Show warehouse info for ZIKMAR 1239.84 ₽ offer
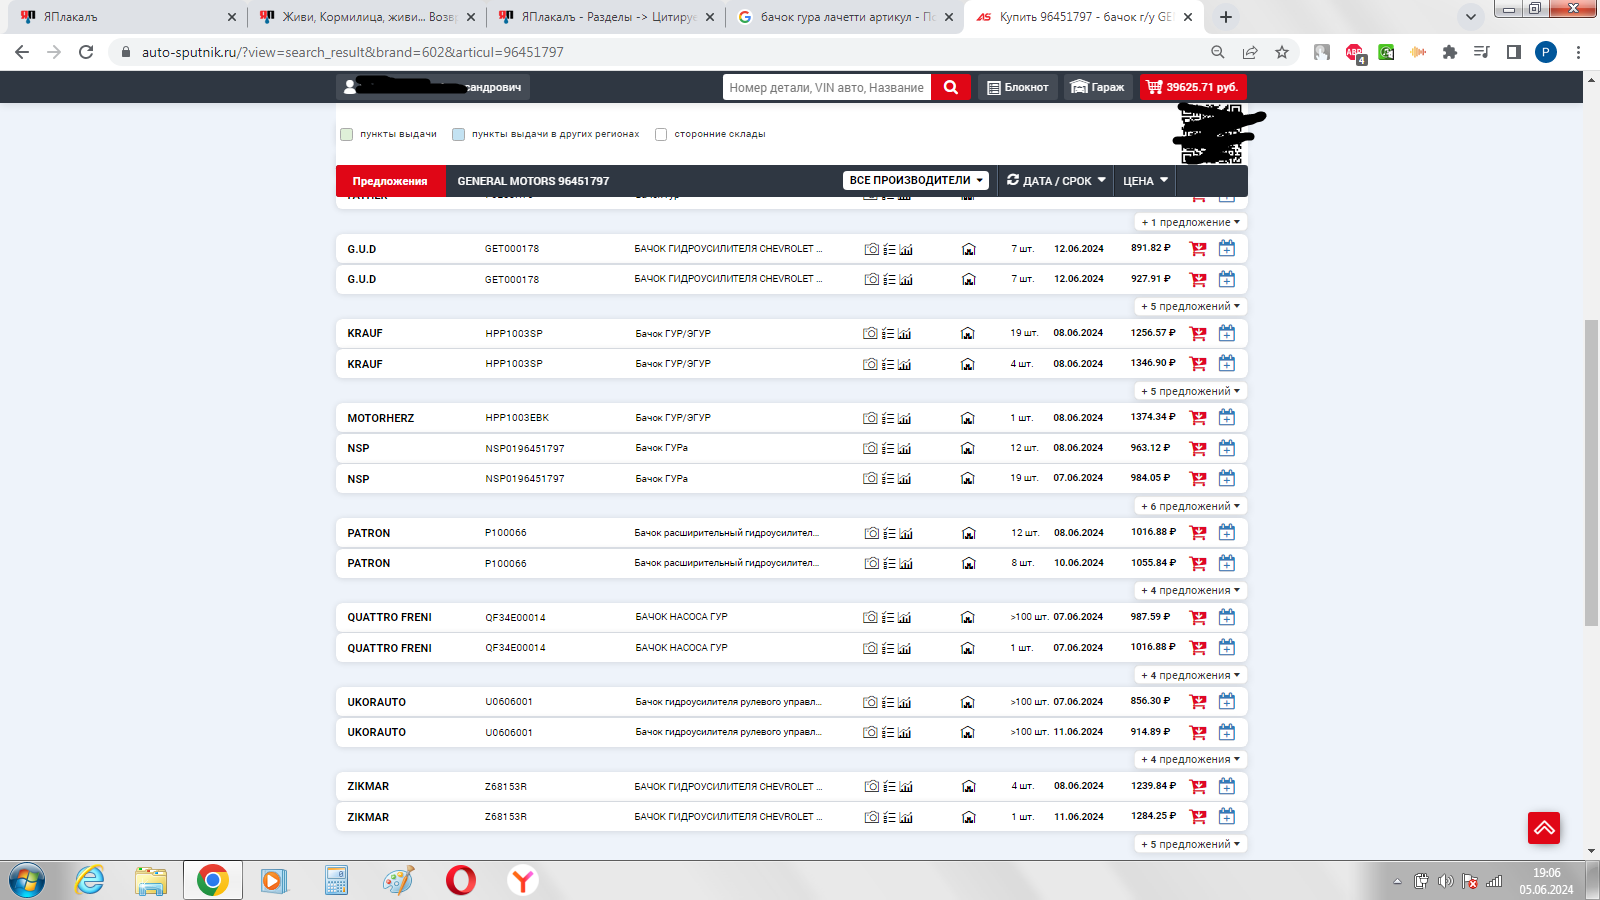 (968, 787)
